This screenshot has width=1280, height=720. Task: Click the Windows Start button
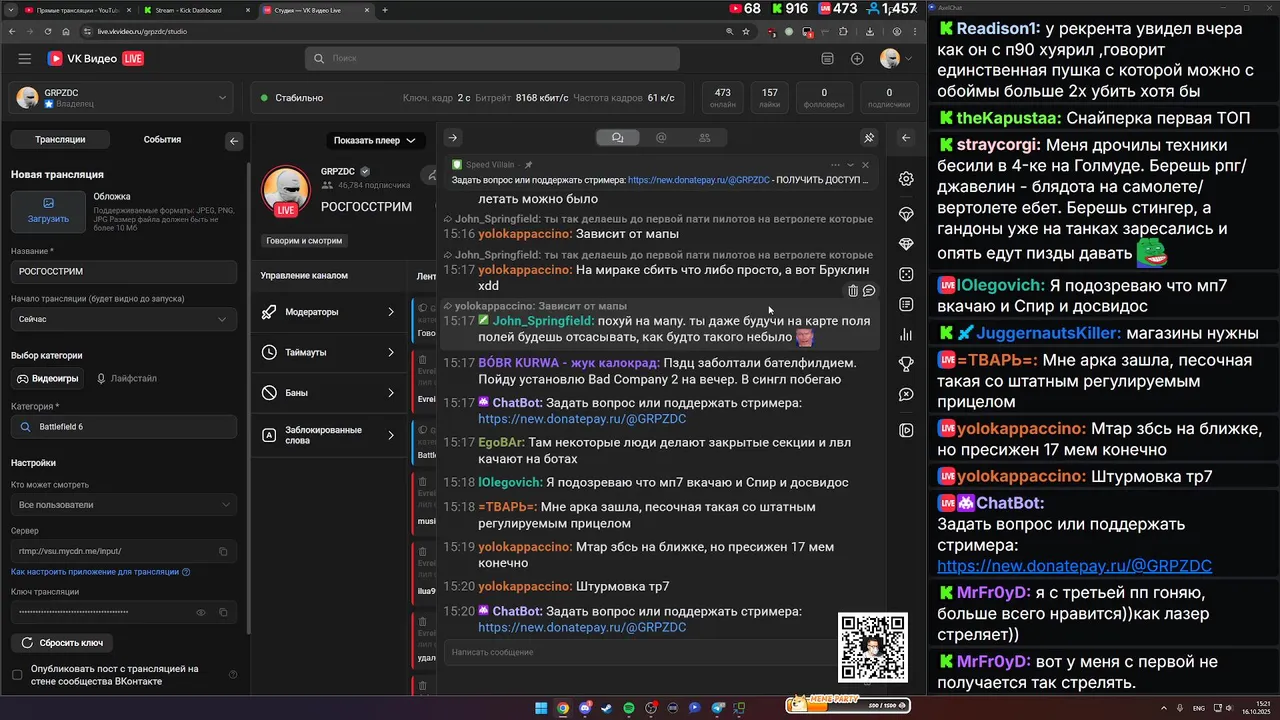tap(541, 708)
